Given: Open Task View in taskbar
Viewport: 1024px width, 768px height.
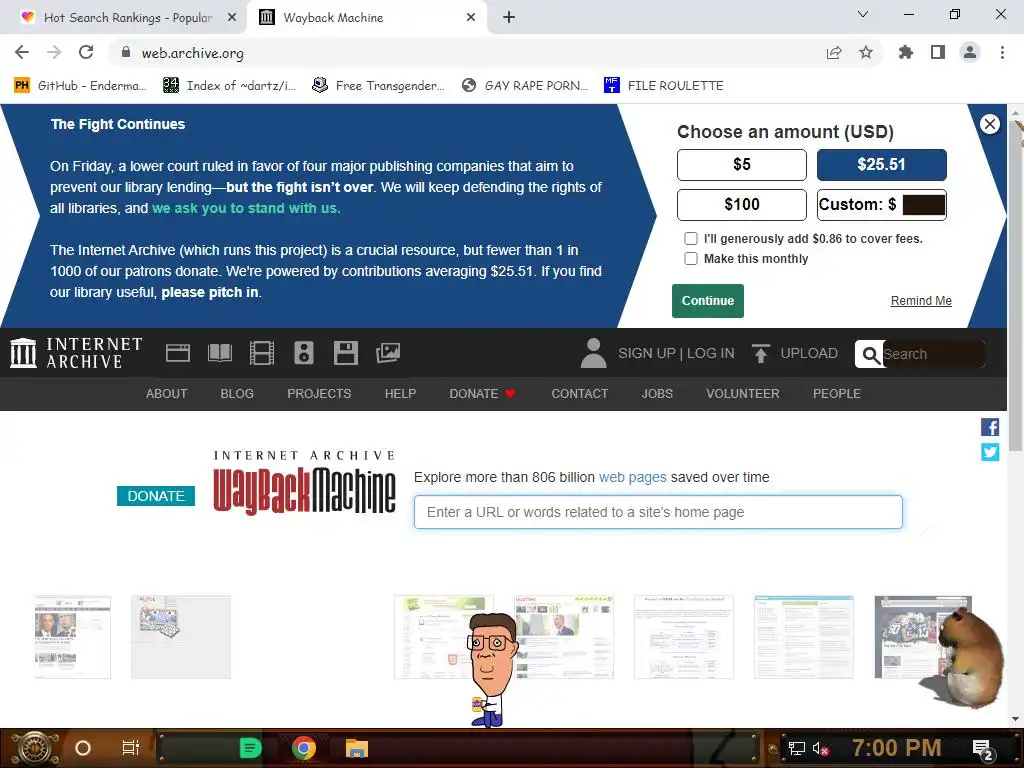Looking at the screenshot, I should tap(131, 748).
